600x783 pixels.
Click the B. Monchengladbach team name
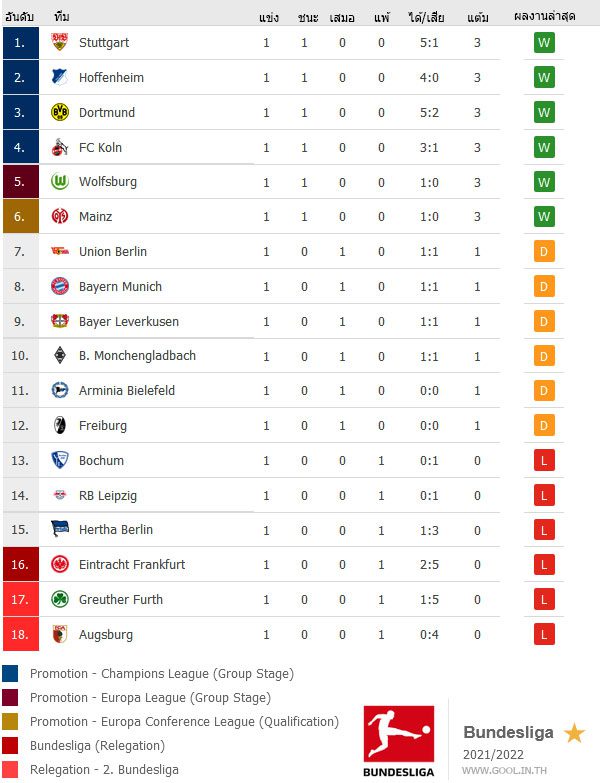tap(137, 356)
